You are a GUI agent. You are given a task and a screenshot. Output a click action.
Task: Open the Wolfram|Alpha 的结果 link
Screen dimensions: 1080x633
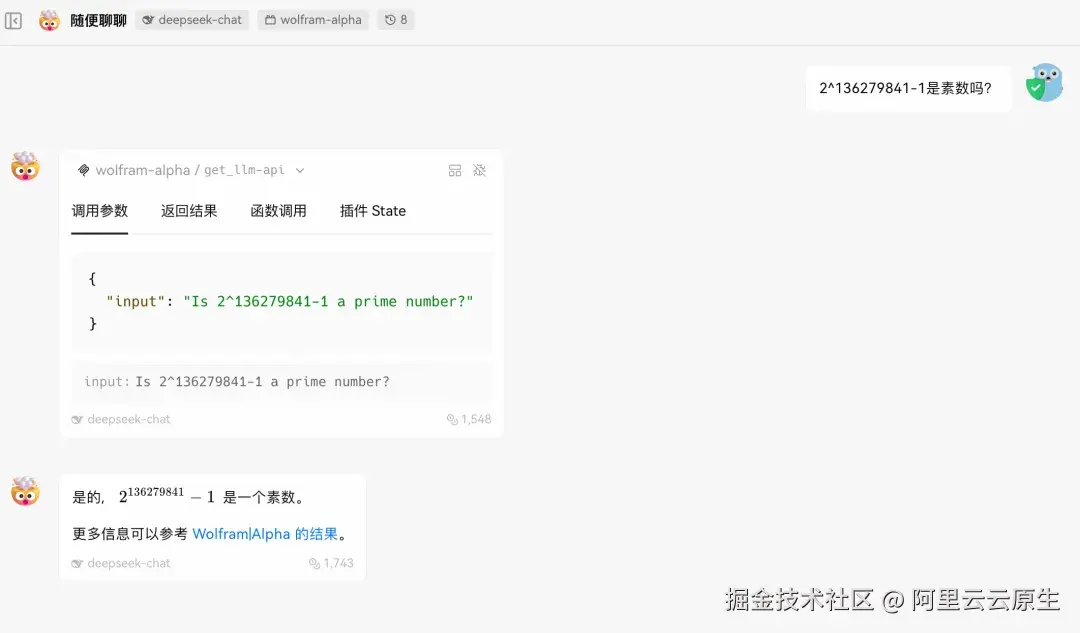265,533
